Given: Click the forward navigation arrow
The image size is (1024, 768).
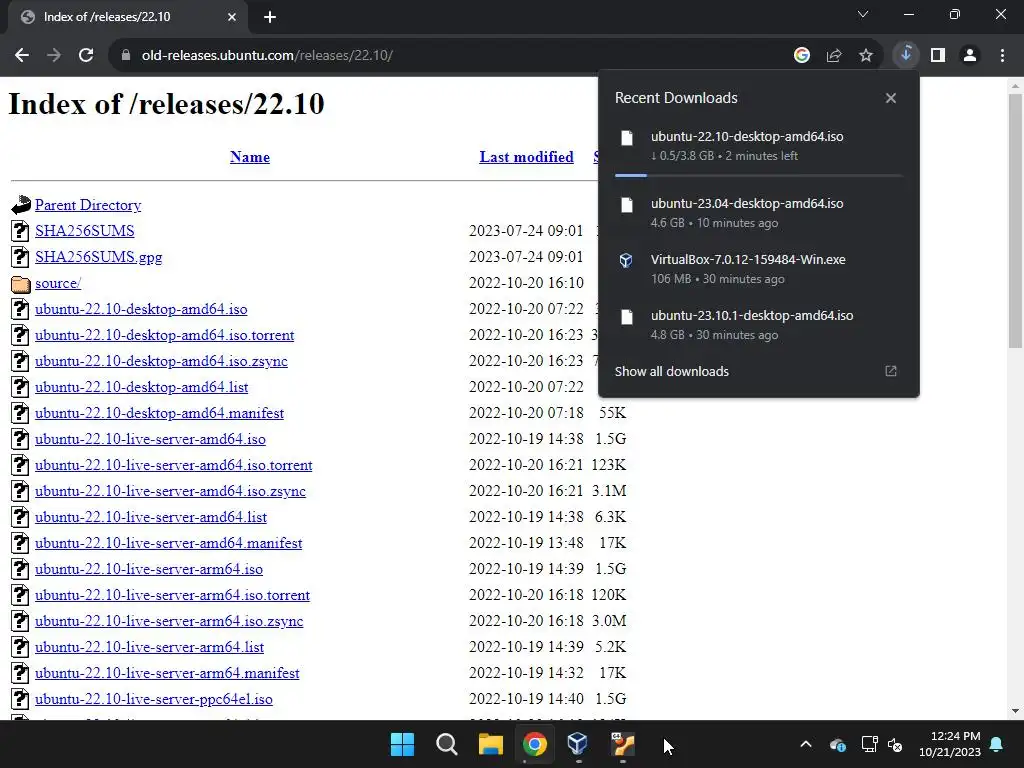Looking at the screenshot, I should [x=54, y=56].
